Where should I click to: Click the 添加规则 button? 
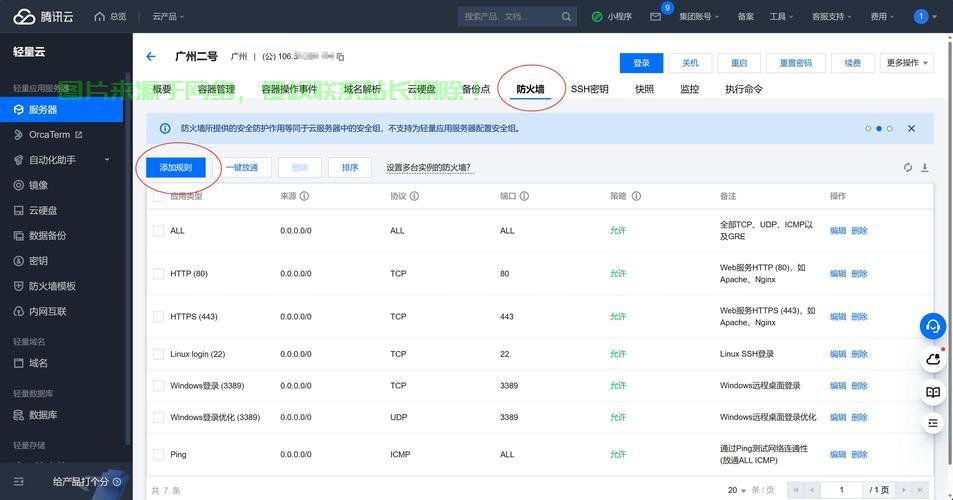(175, 168)
